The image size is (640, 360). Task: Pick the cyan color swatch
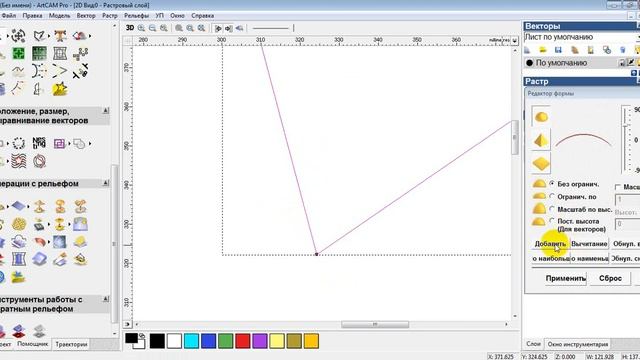click(191, 341)
